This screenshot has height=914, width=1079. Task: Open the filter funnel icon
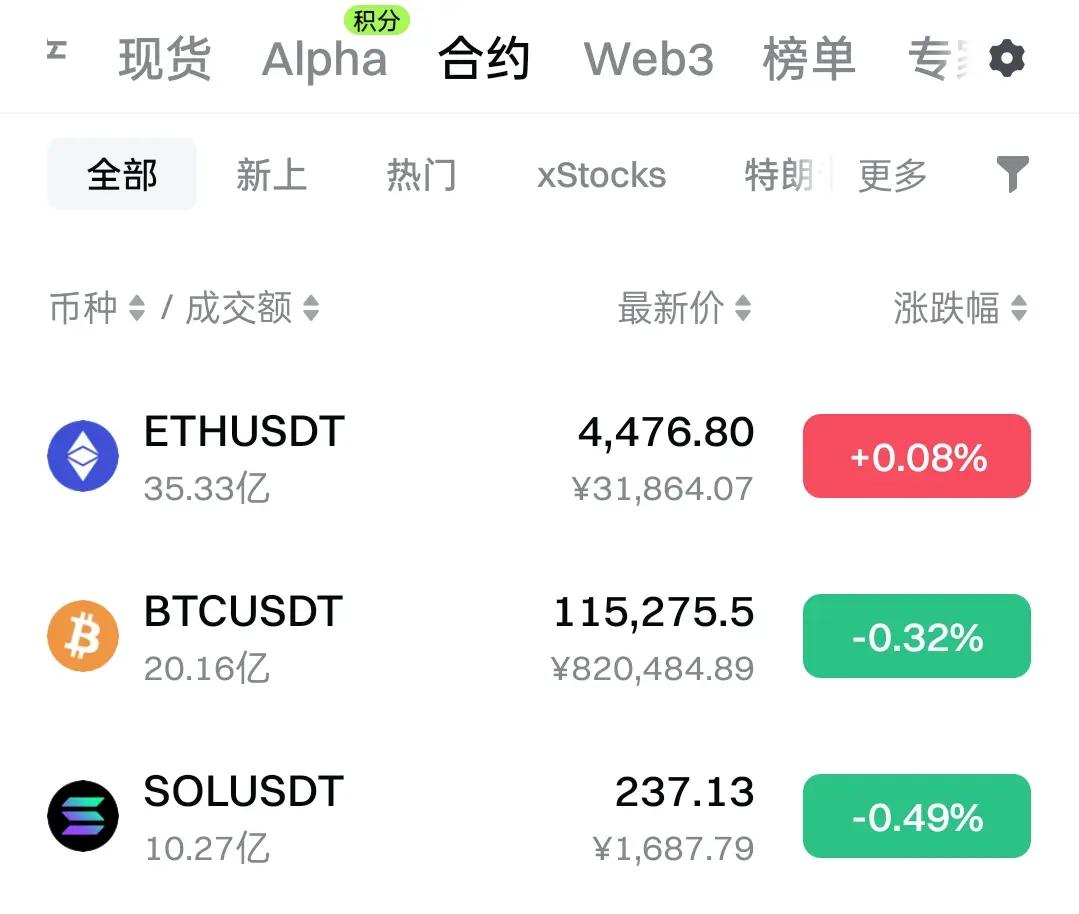coord(1013,174)
